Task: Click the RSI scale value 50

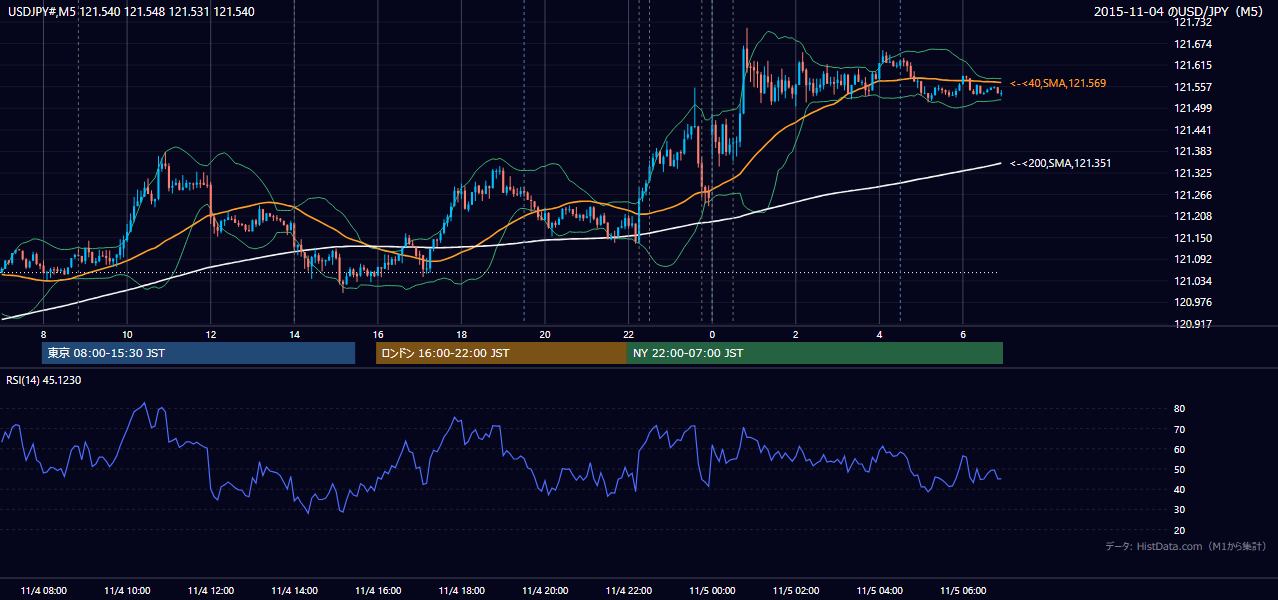Action: [1180, 469]
